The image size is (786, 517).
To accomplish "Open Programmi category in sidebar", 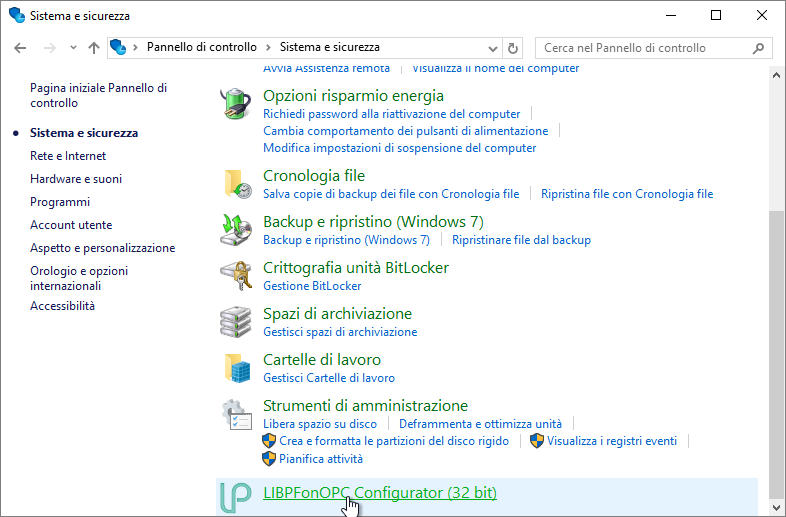I will pos(60,202).
